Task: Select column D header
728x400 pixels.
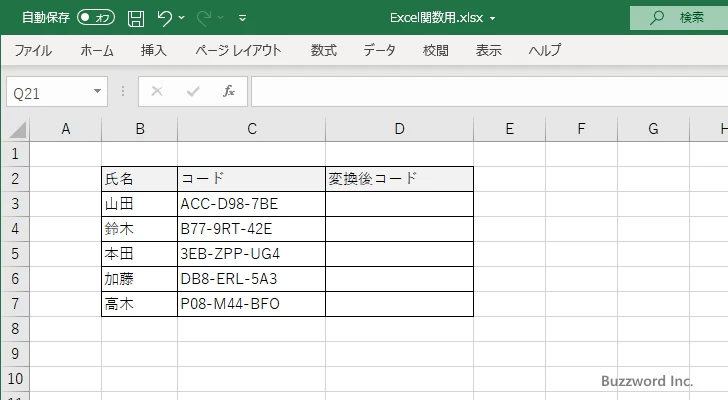Action: [x=399, y=129]
